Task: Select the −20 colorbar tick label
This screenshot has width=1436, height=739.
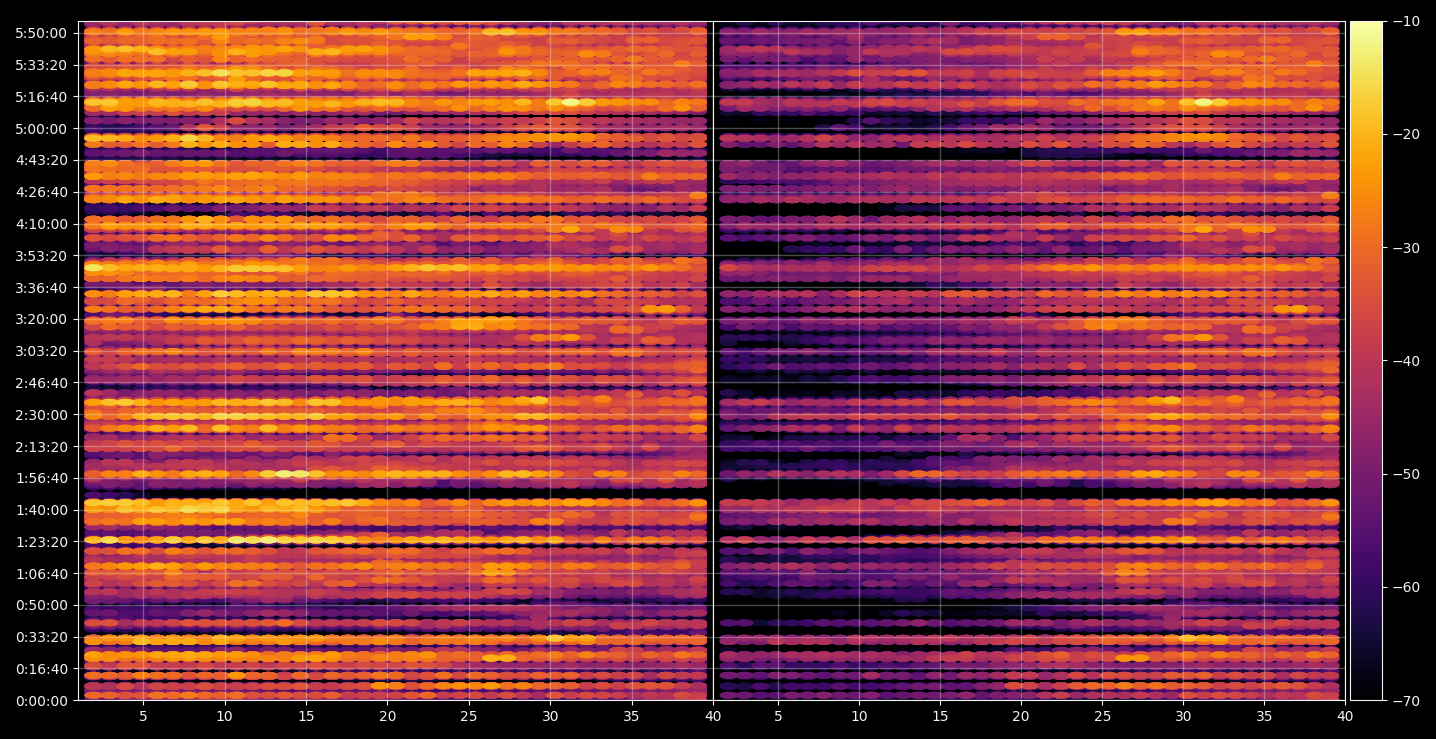Action: point(1405,134)
